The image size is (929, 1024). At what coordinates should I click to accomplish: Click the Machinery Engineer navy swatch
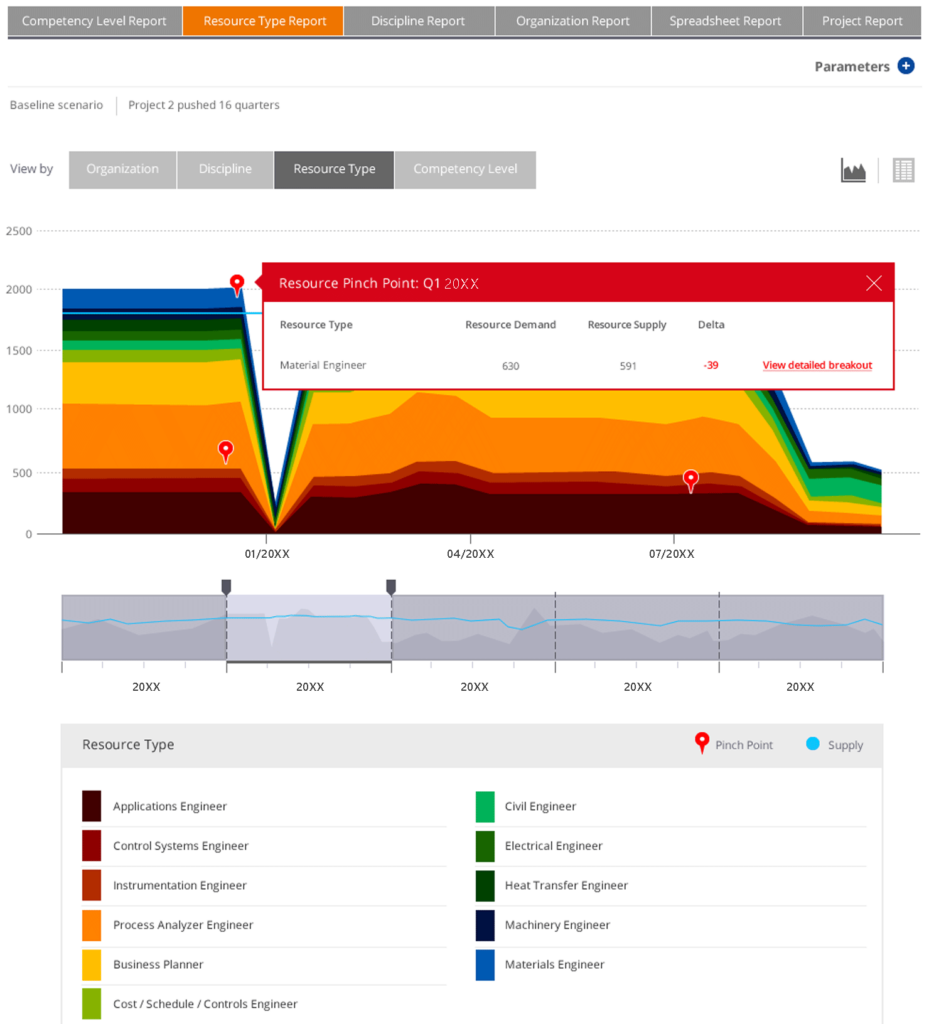(485, 925)
